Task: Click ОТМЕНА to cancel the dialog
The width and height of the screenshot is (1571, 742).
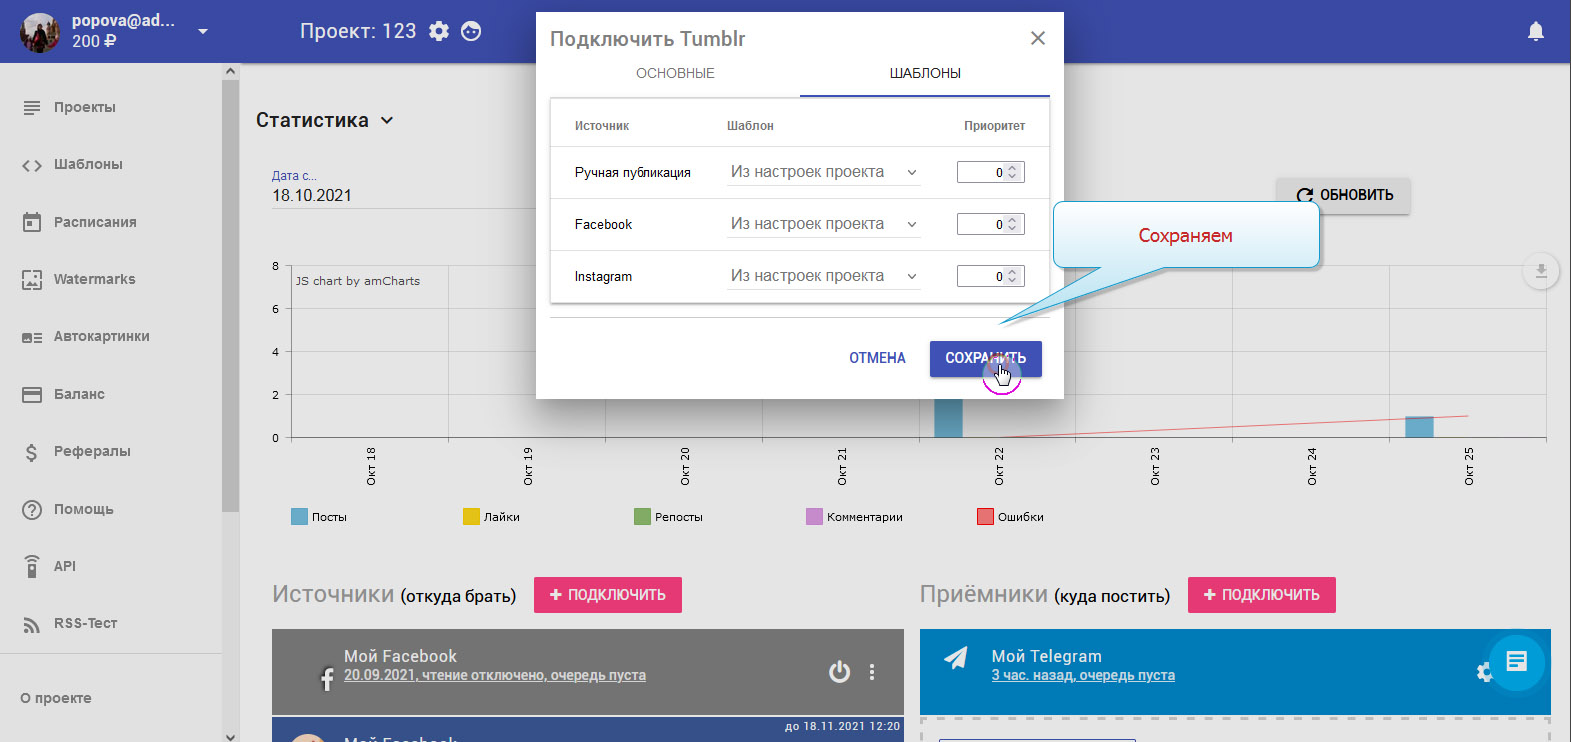Action: pyautogui.click(x=877, y=358)
